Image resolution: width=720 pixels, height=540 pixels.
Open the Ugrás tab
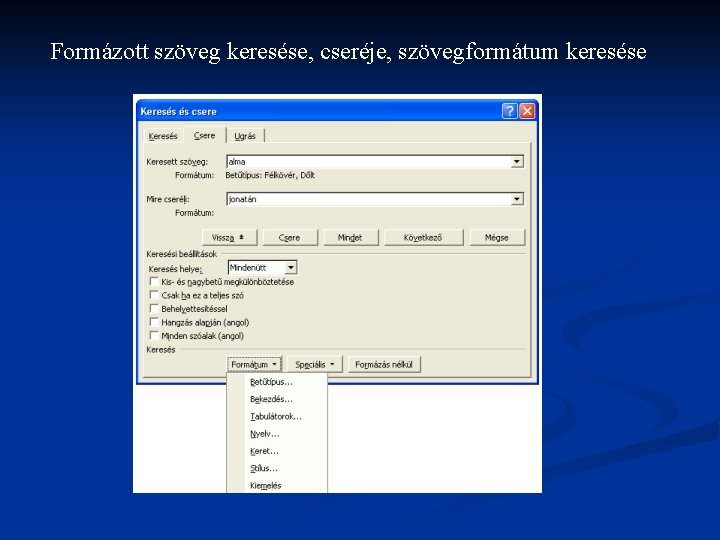(x=245, y=136)
